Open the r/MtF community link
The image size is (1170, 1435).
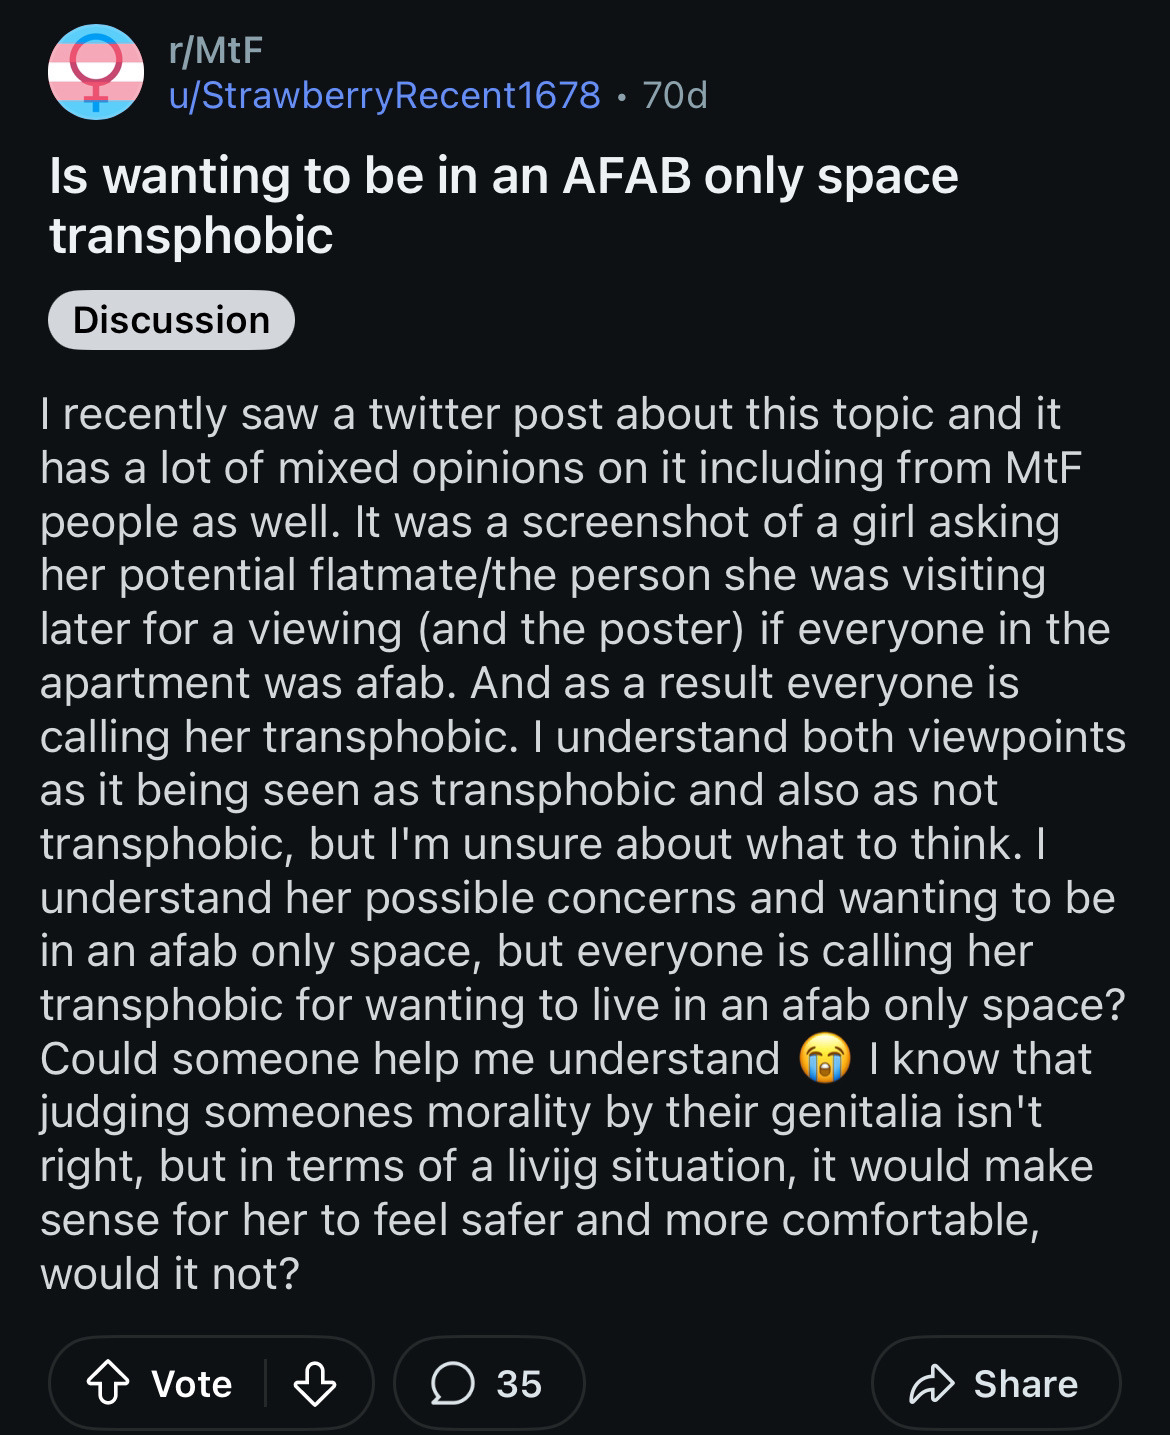[x=216, y=49]
